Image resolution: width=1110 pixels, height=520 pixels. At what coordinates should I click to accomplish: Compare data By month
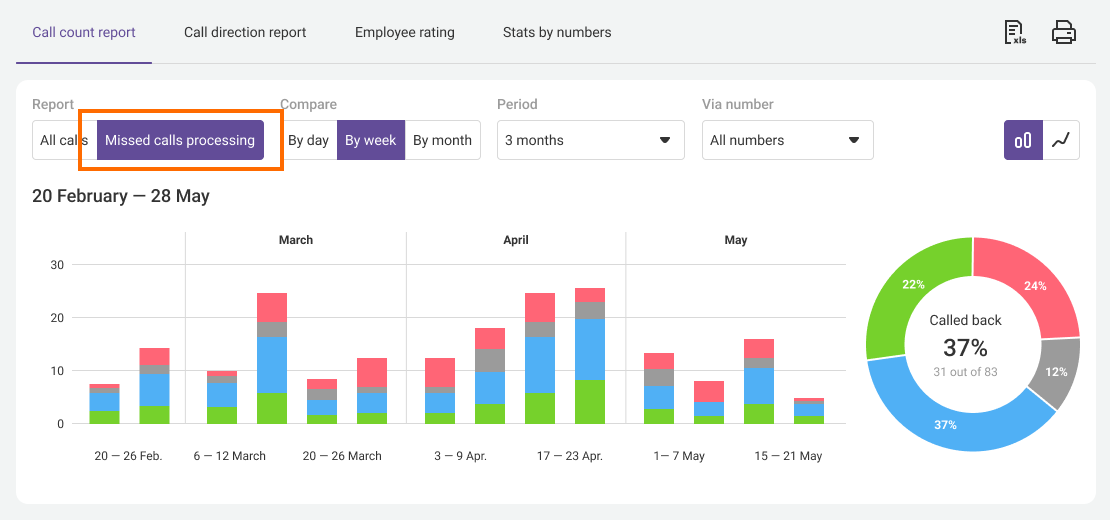click(x=442, y=140)
